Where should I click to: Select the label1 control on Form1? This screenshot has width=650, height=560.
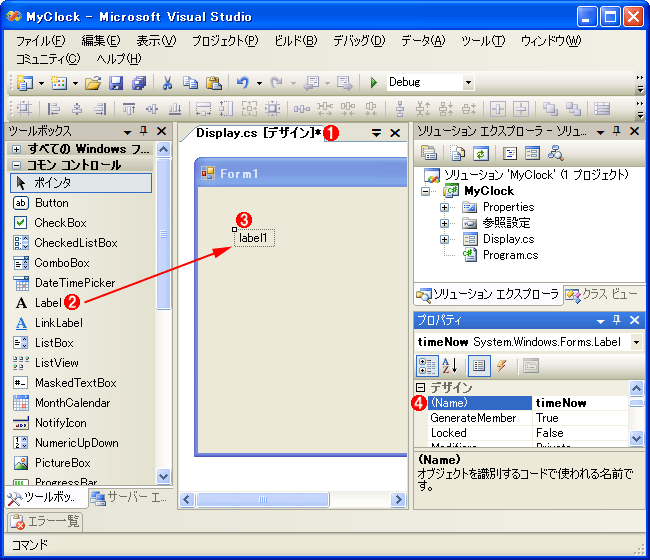(x=254, y=238)
